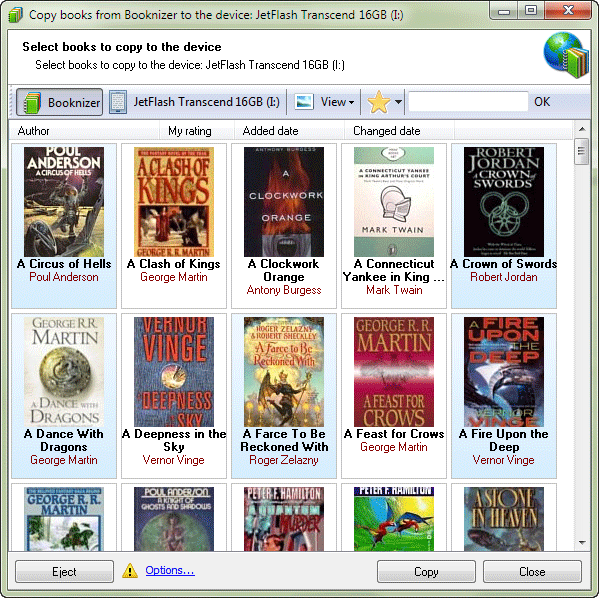Click the vertical scrollbar thumb
The width and height of the screenshot is (599, 598).
[x=582, y=151]
